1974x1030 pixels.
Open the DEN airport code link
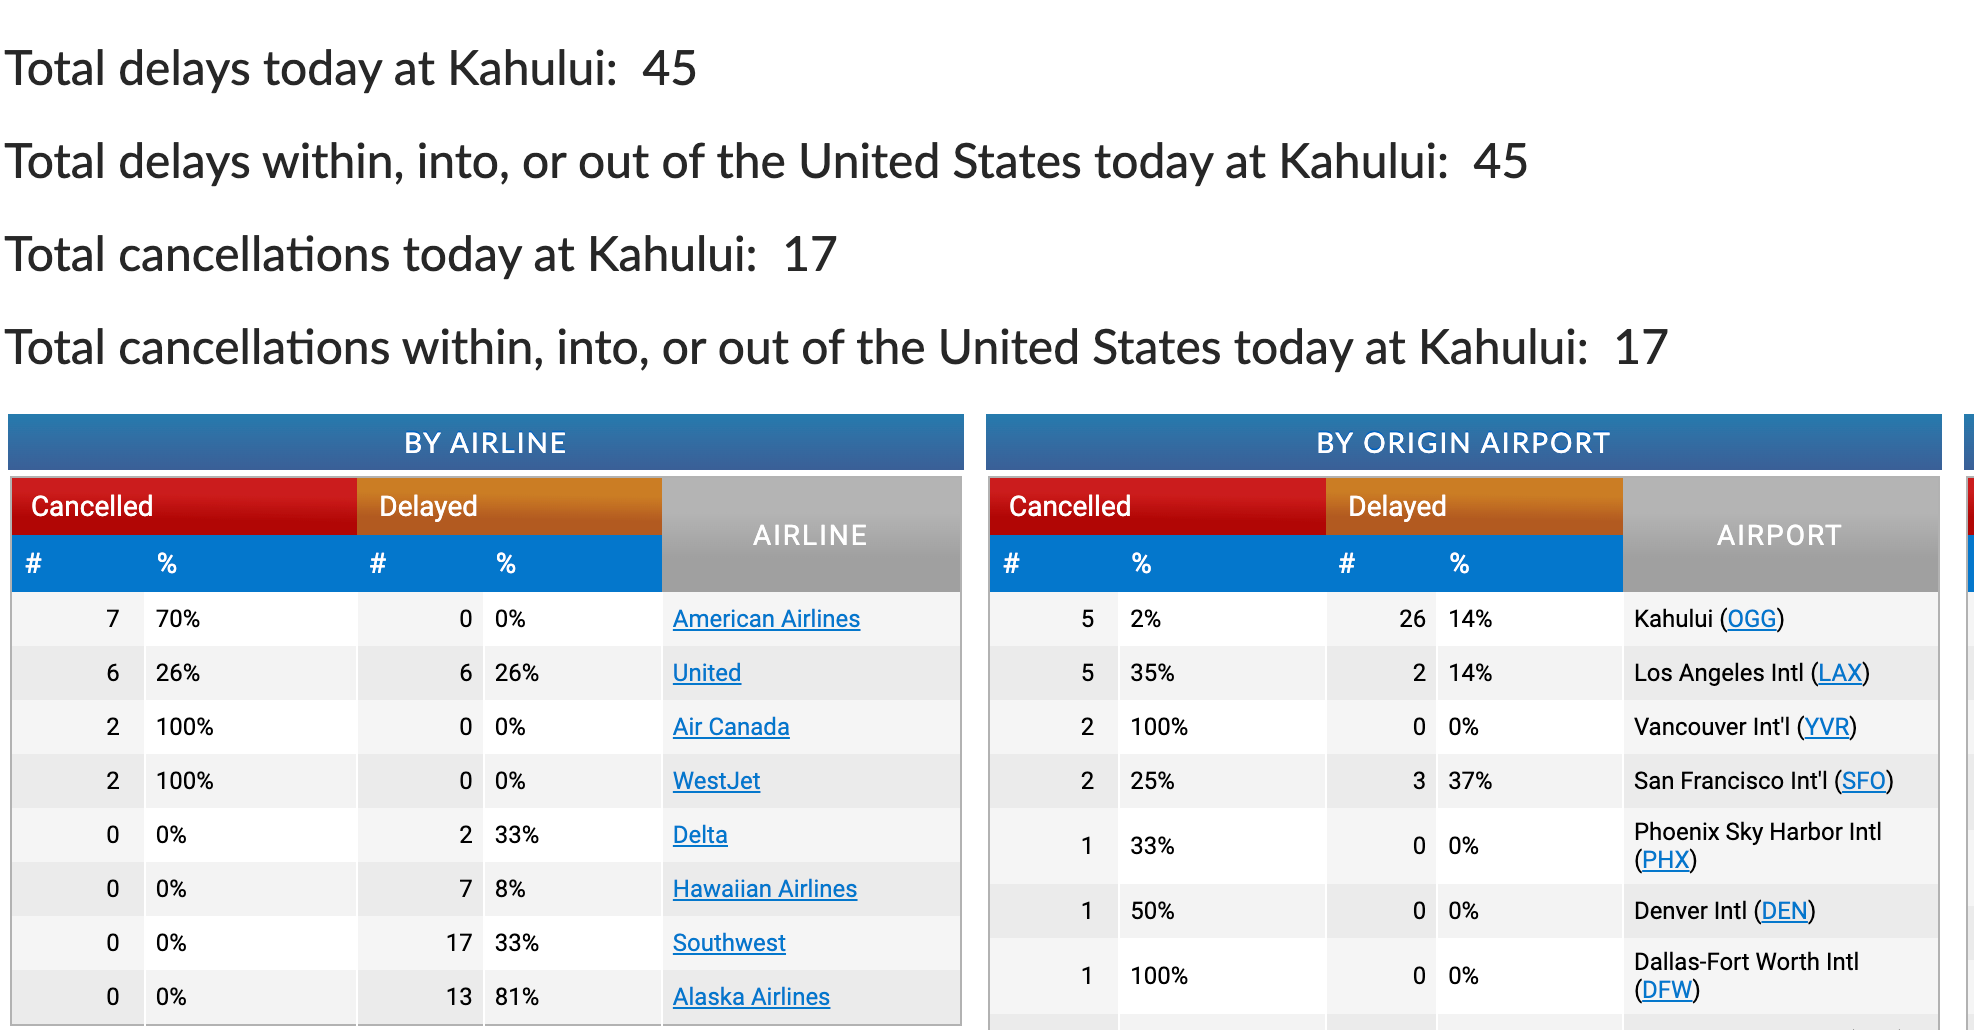1784,911
